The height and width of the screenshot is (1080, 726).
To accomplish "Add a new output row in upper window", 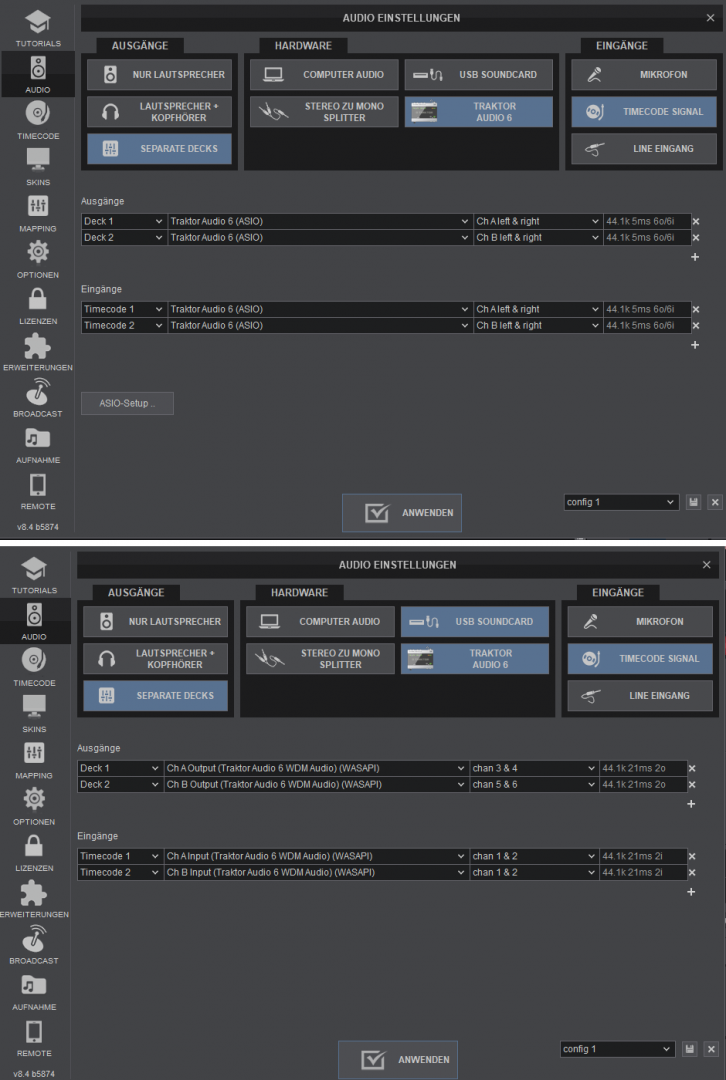I will click(x=695, y=257).
